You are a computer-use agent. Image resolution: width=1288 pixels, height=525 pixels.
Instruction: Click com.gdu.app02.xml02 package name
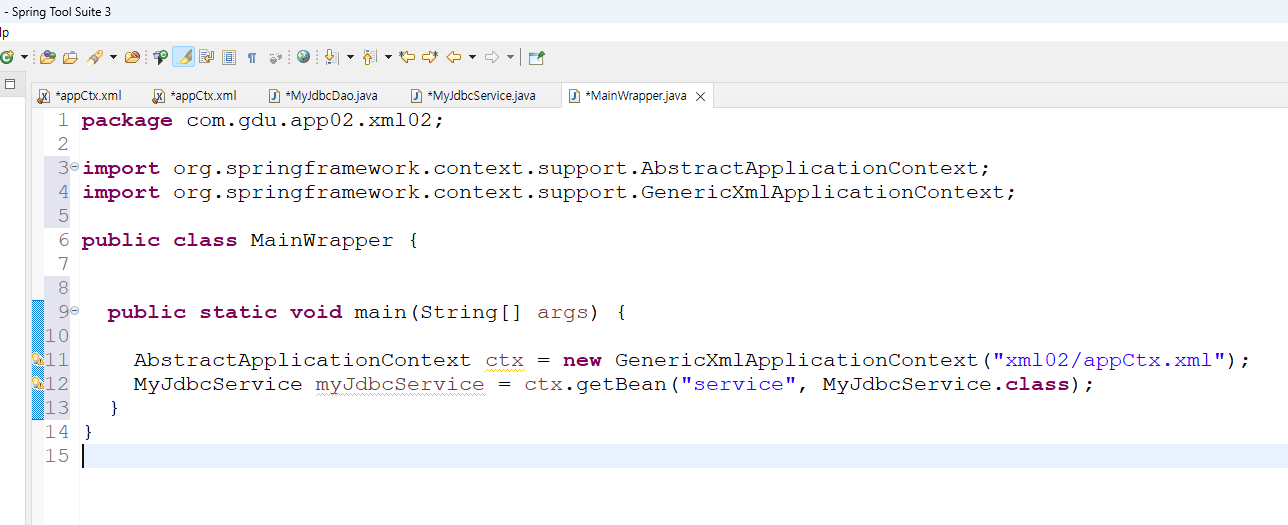tap(309, 120)
